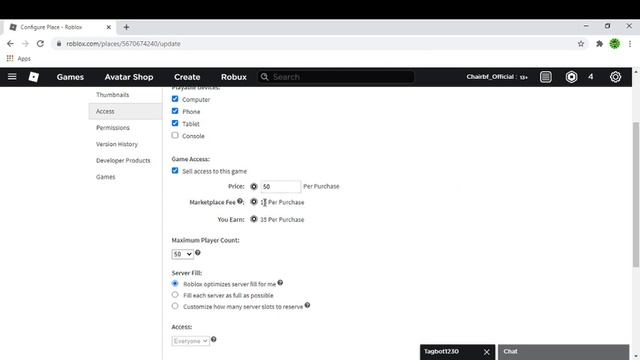Open the settings gear in Roblox navbar
The image size is (640, 360).
point(615,77)
